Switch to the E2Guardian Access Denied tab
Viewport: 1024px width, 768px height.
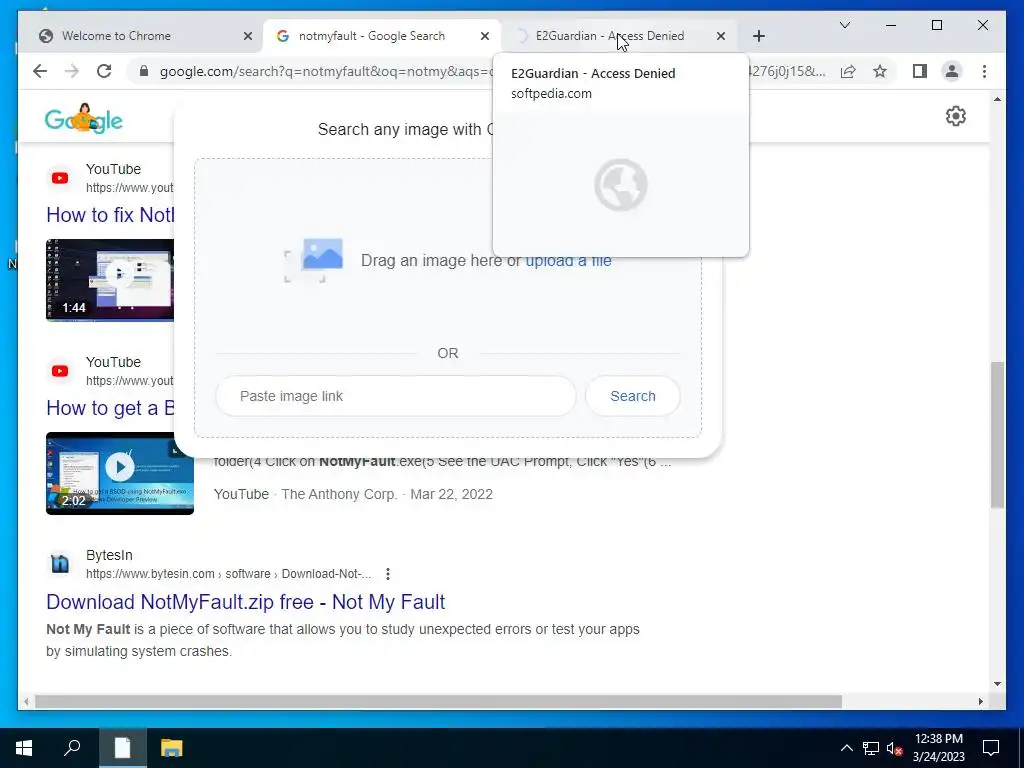[x=618, y=36]
